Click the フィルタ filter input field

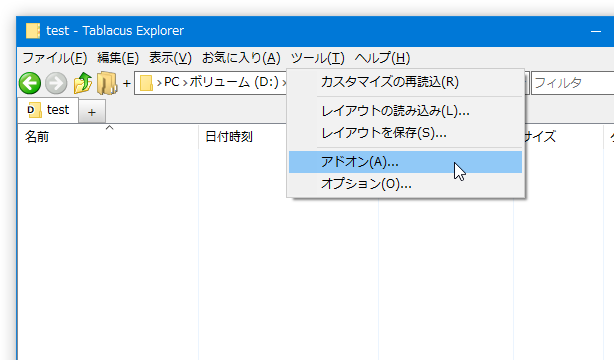point(573,83)
